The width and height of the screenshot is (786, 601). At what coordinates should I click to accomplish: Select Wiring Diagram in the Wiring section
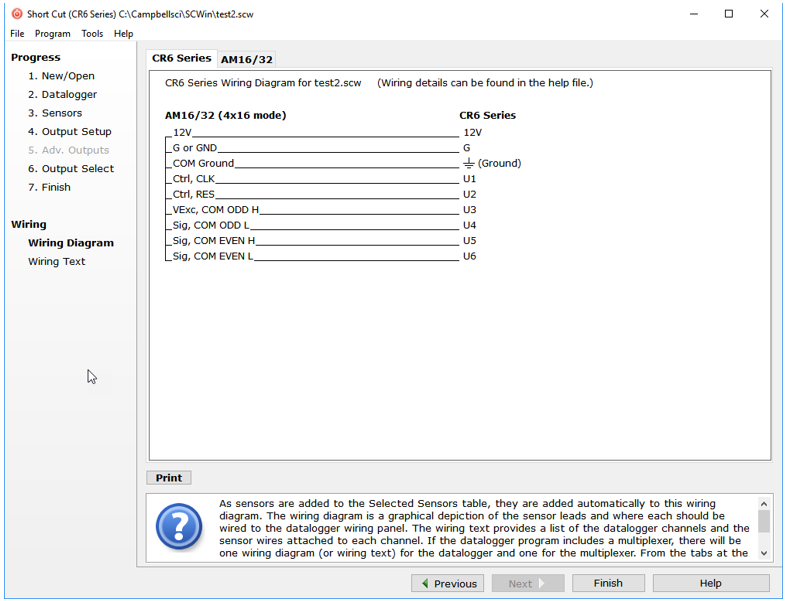pos(71,243)
